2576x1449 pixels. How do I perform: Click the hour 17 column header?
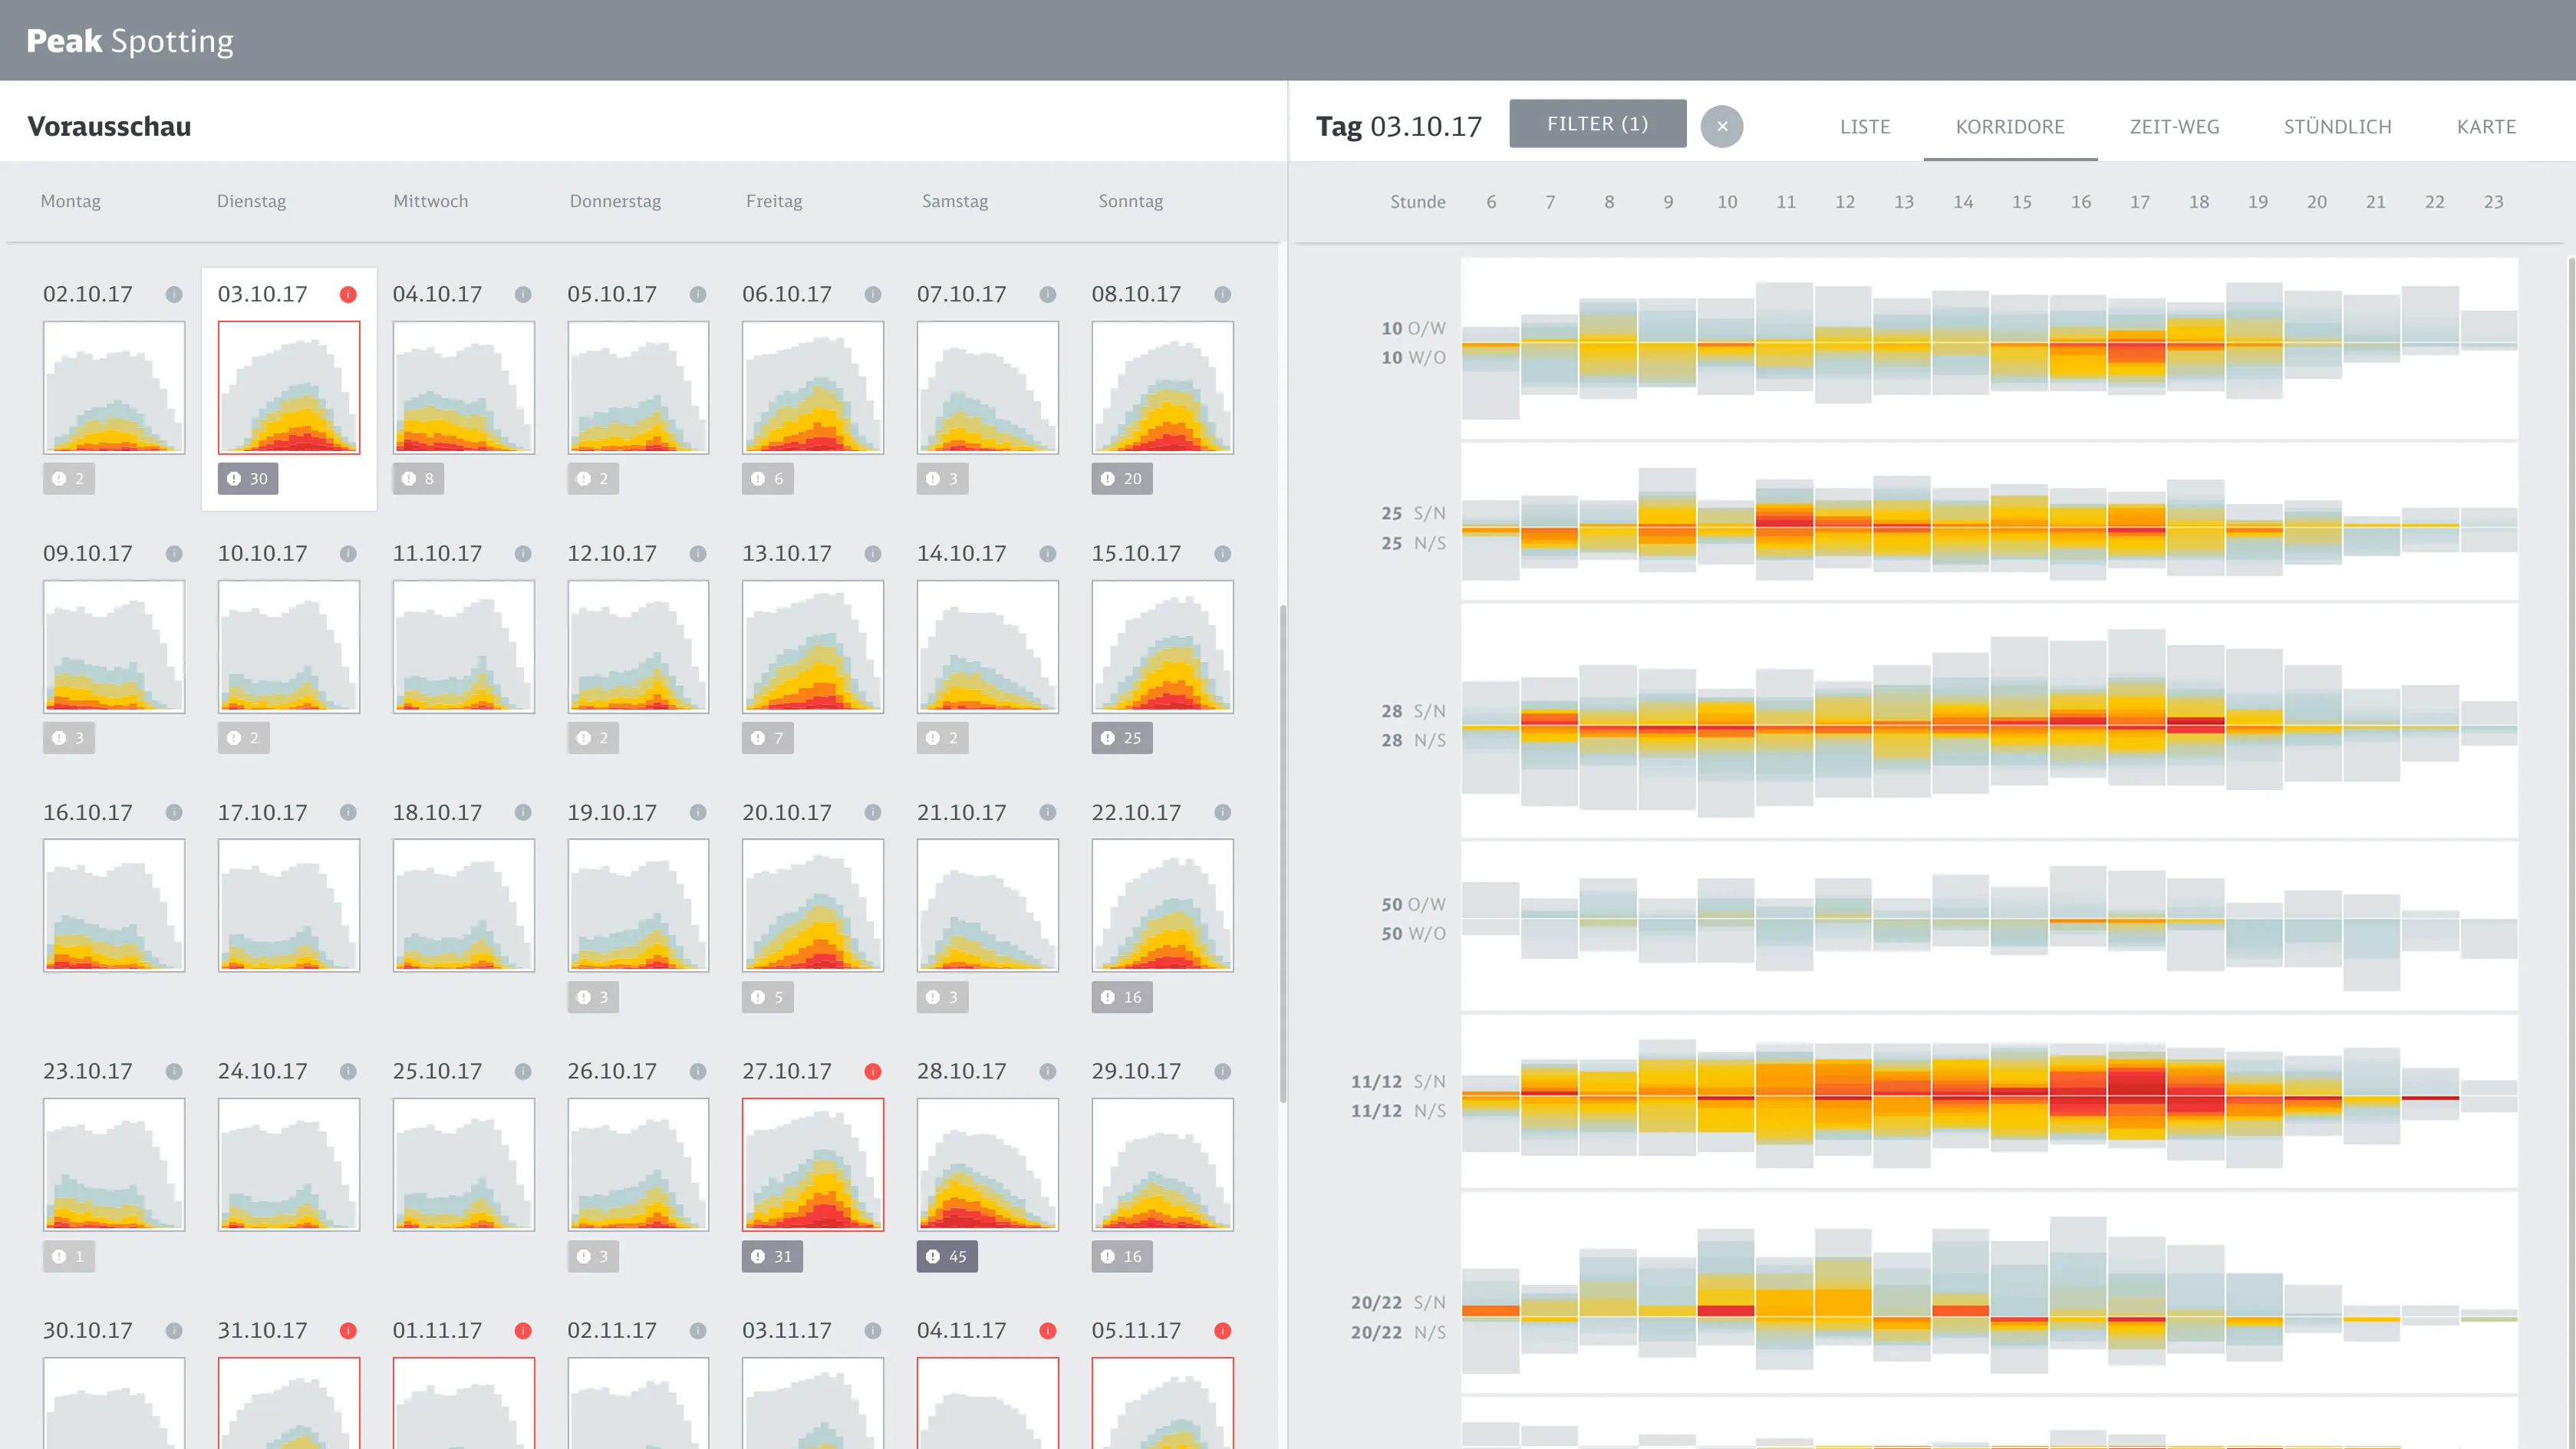point(2140,202)
